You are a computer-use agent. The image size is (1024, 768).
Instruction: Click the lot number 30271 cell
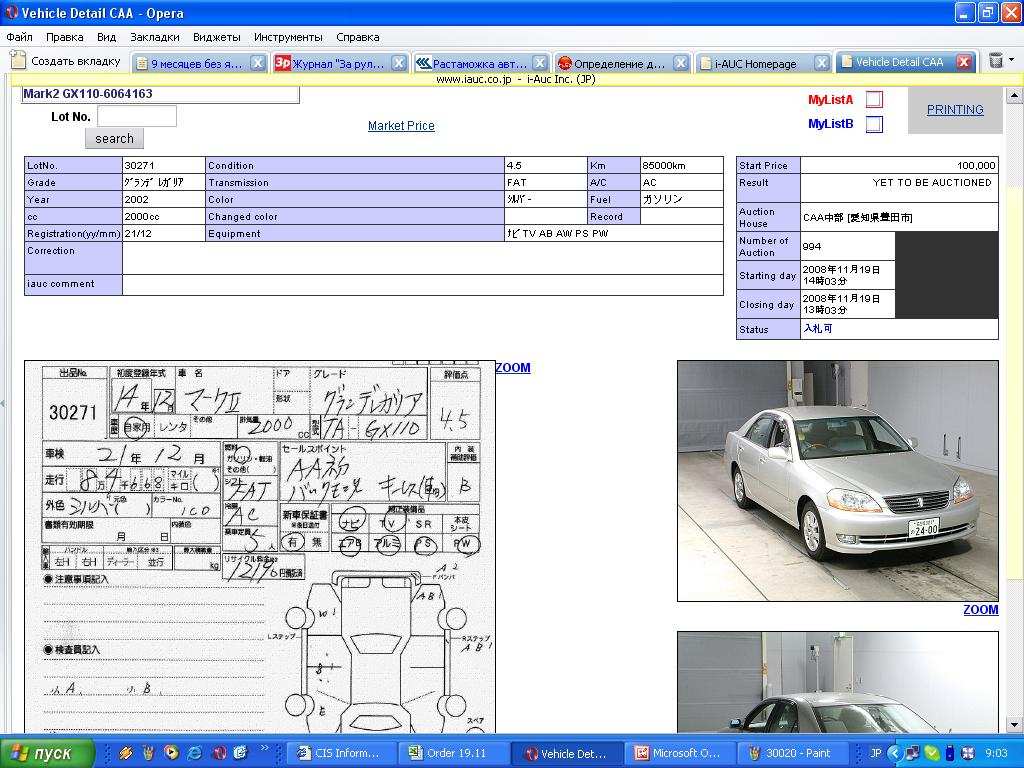(164, 165)
